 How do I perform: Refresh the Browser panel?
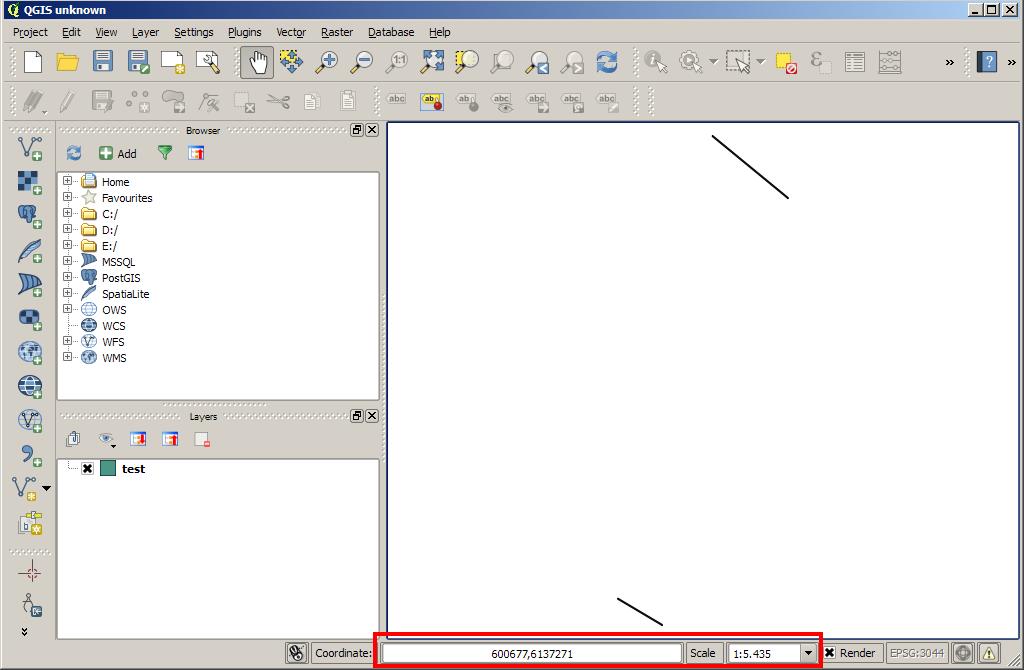coord(73,153)
